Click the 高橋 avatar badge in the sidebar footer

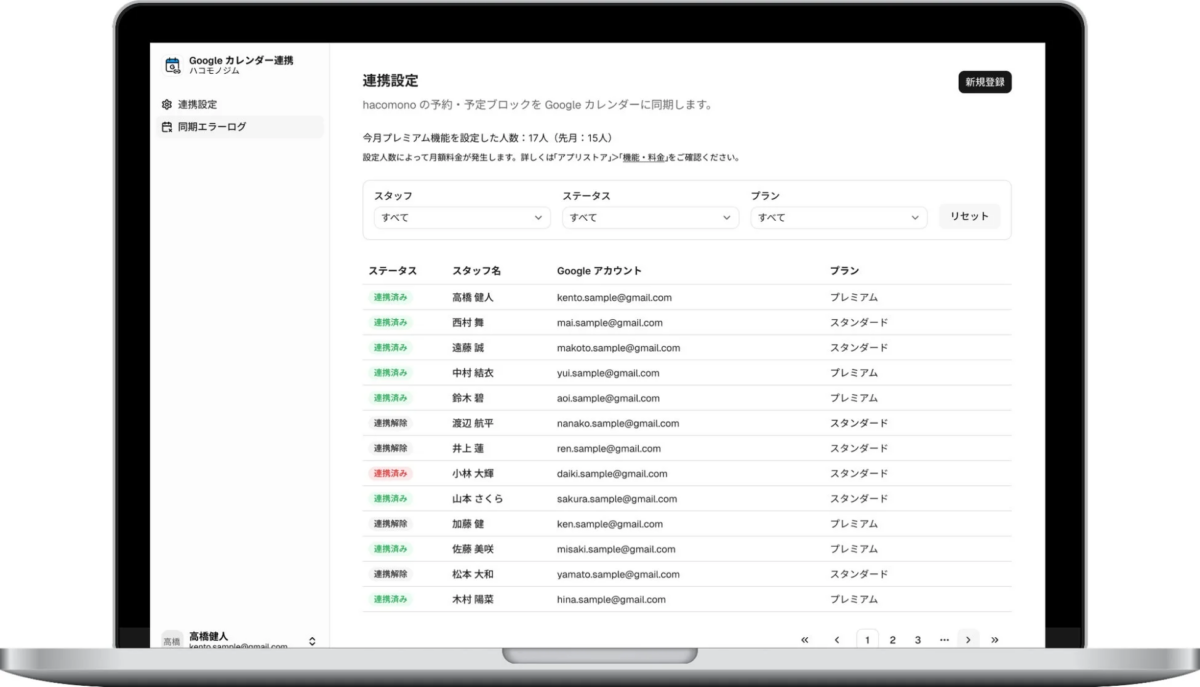click(x=172, y=641)
